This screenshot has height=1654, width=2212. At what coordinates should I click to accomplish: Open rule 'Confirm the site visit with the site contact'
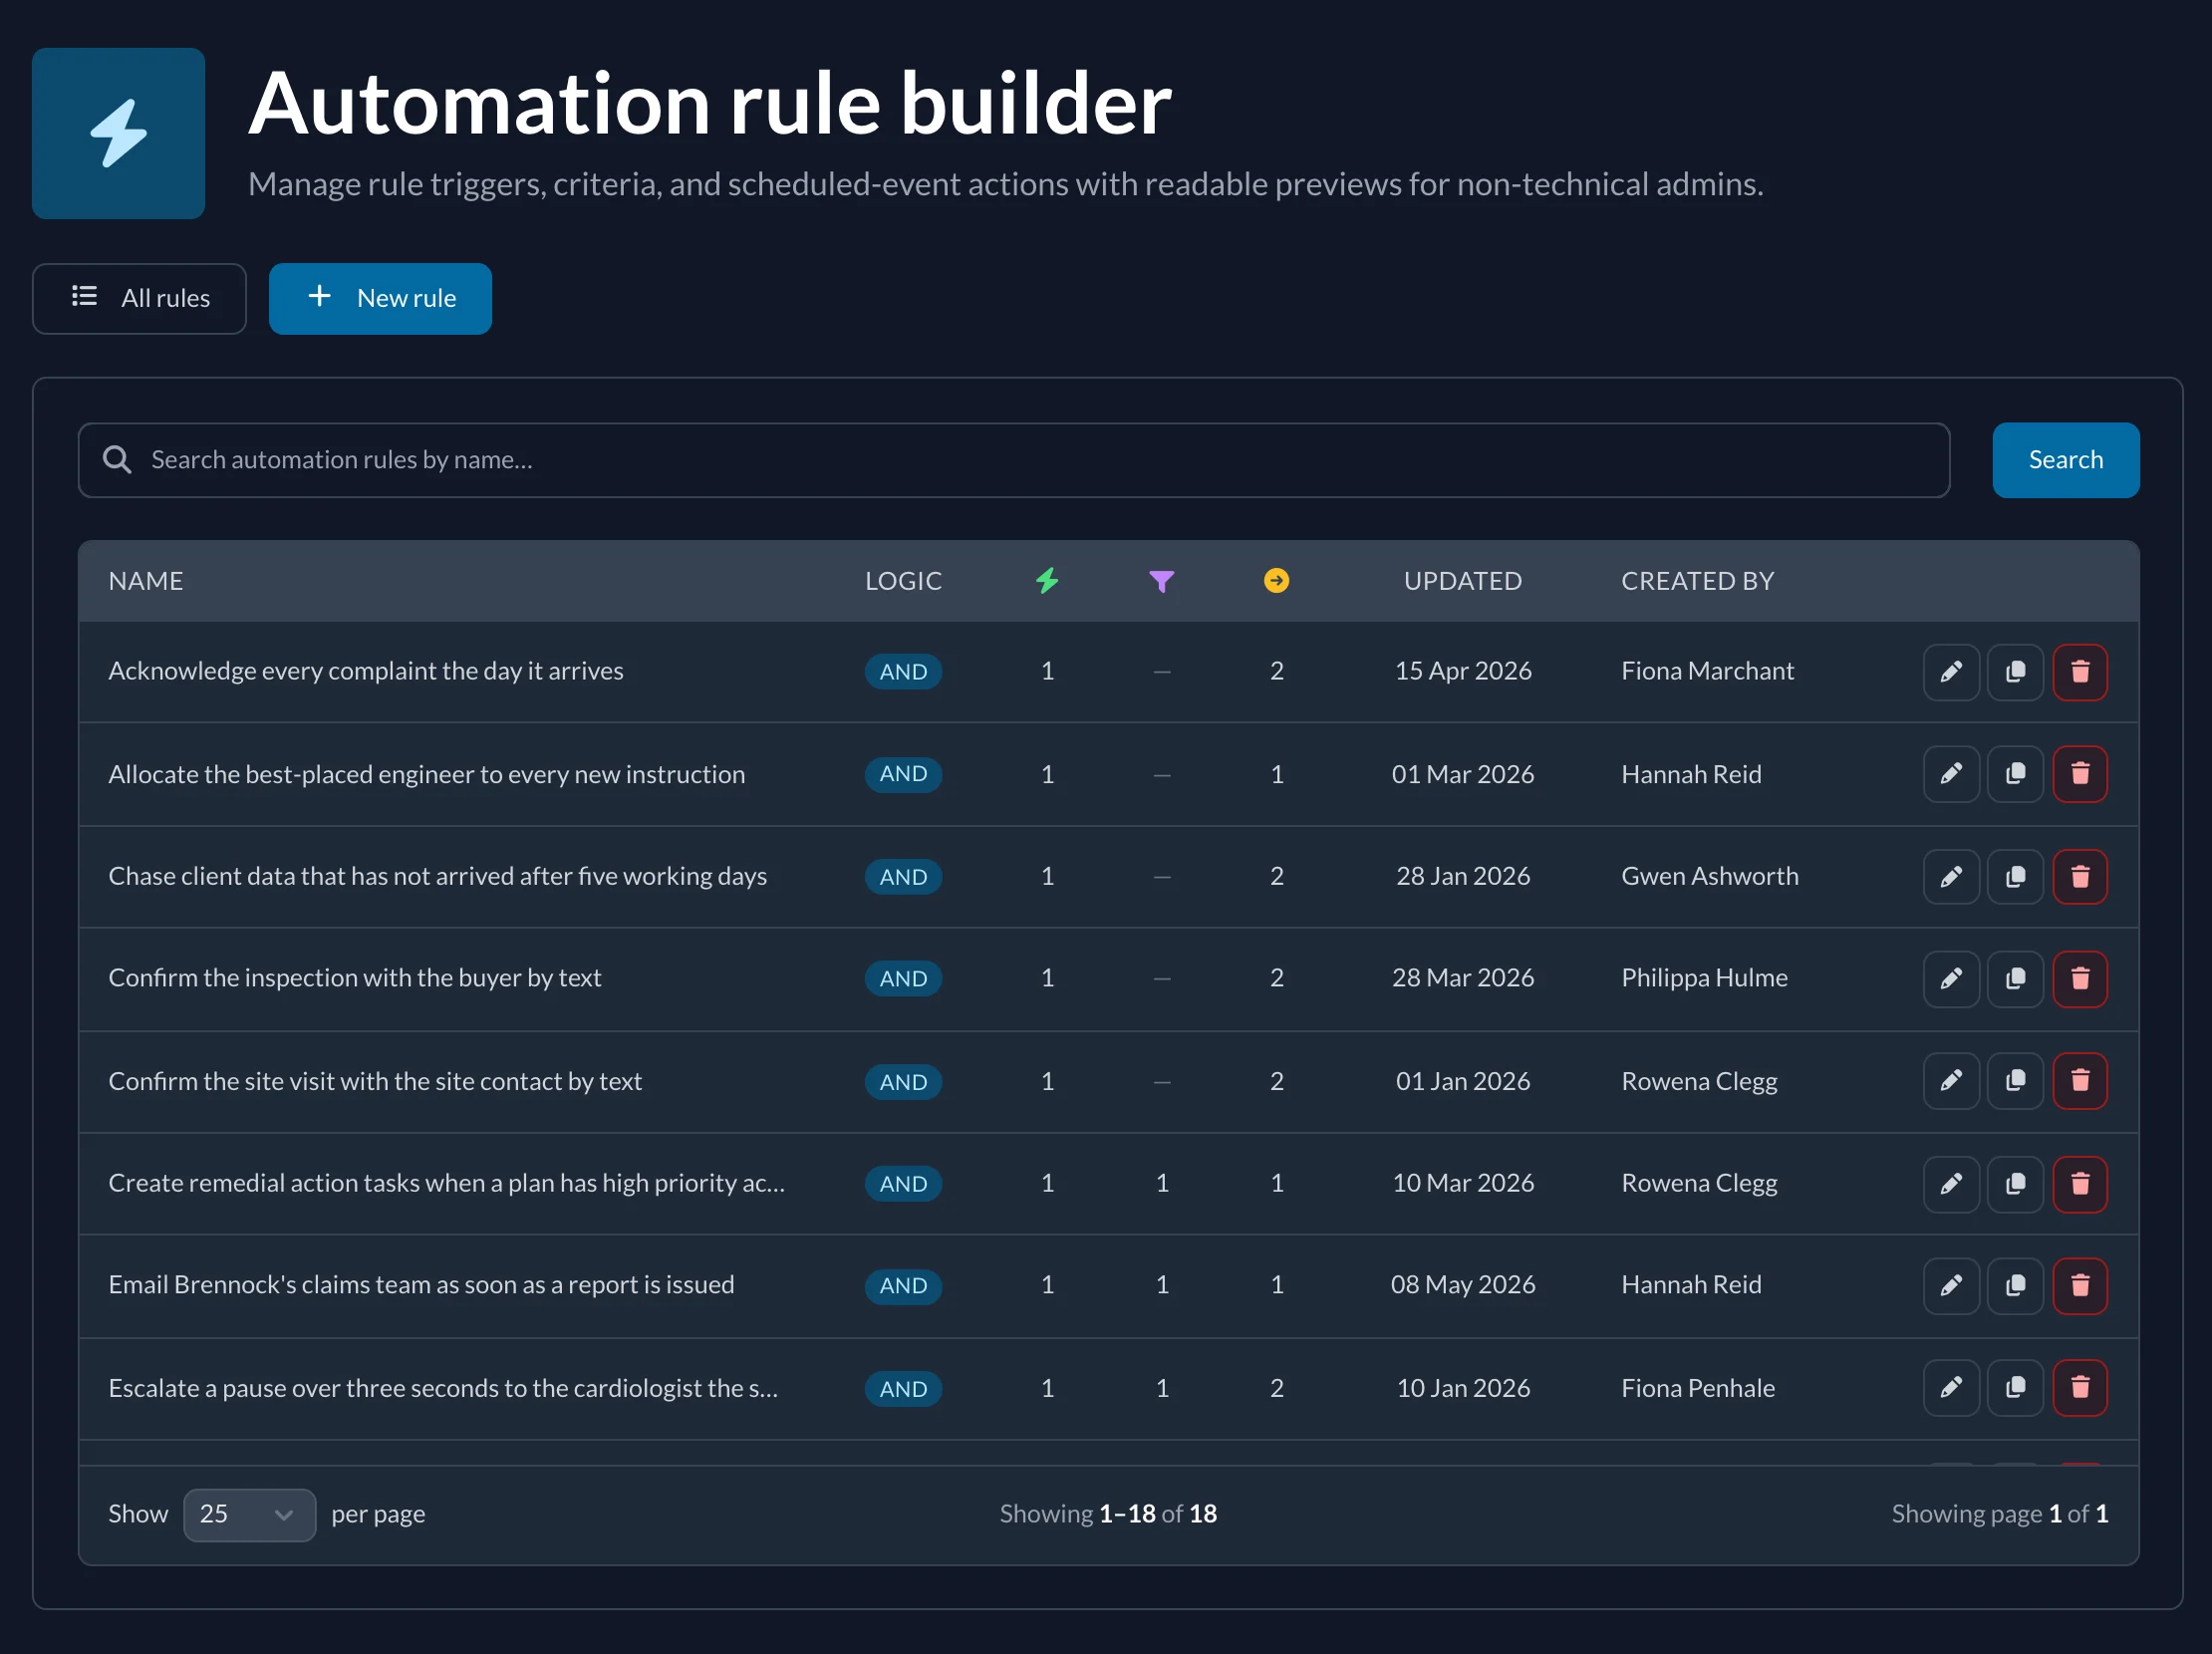click(x=375, y=1081)
